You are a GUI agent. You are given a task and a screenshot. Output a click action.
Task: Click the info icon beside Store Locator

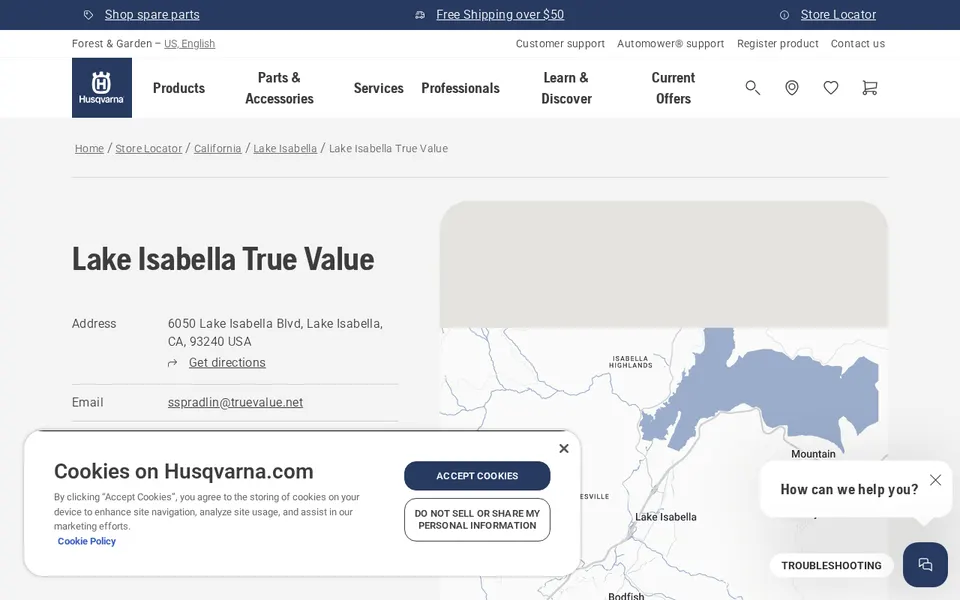coord(784,15)
